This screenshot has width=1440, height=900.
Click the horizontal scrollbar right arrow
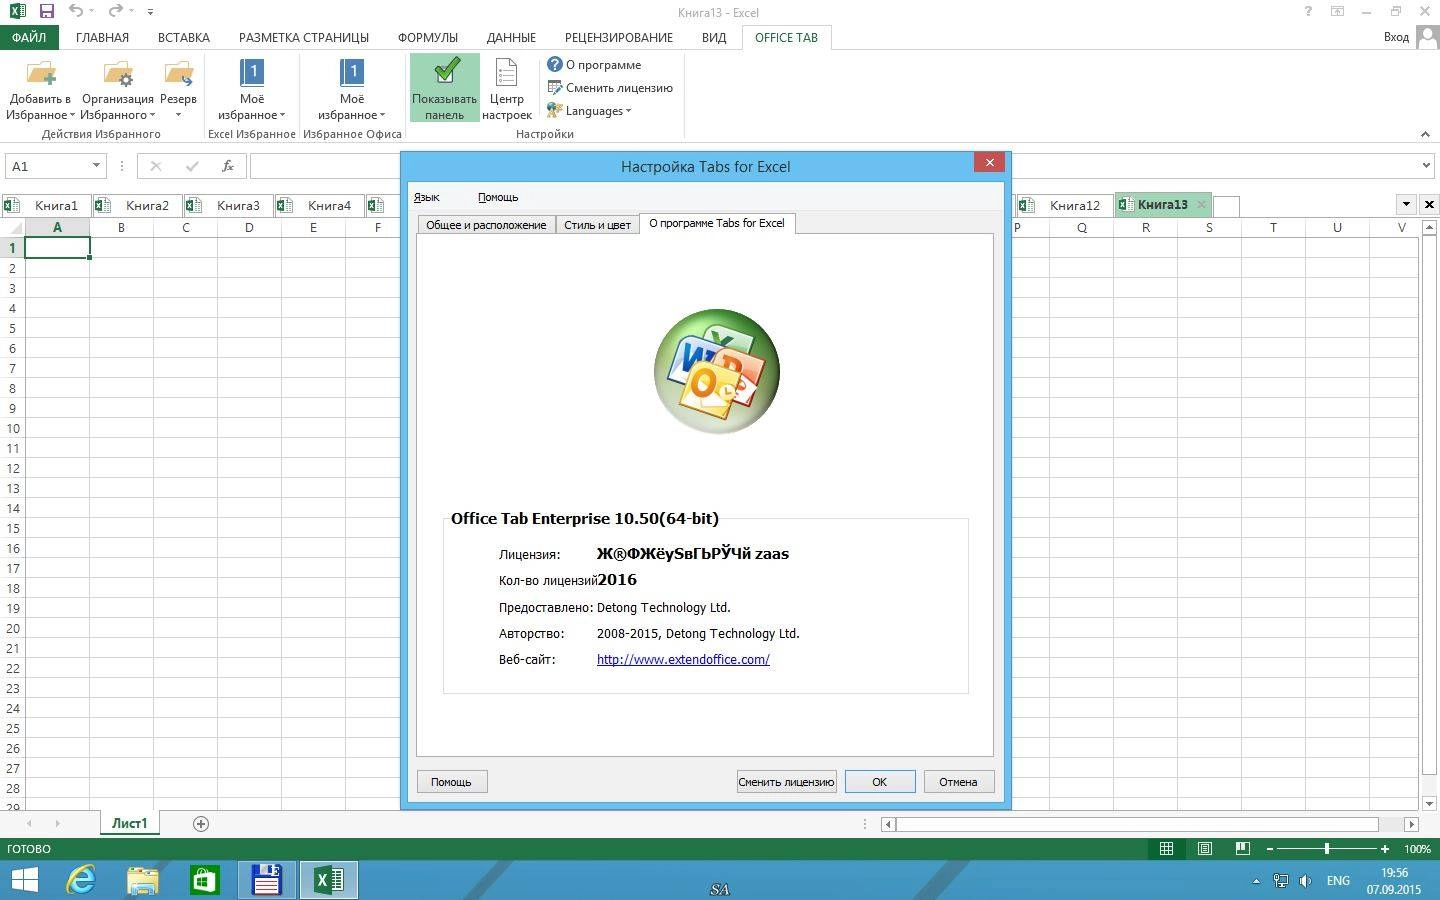pos(1411,824)
